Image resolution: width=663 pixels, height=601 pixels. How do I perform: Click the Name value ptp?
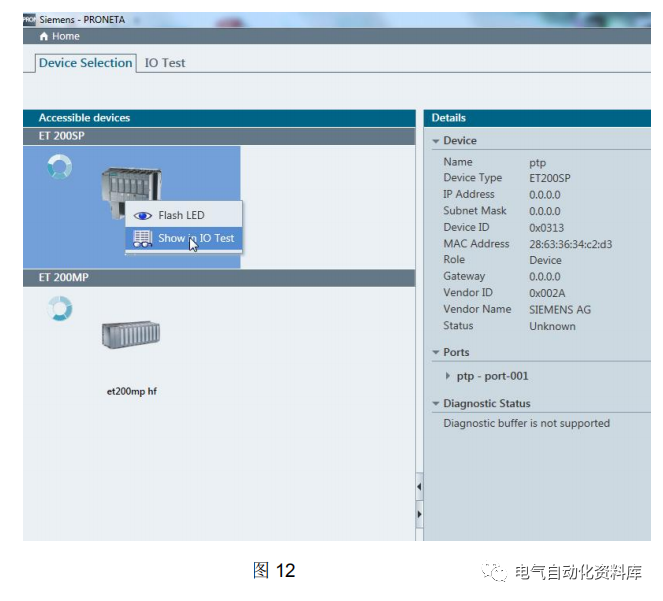537,163
